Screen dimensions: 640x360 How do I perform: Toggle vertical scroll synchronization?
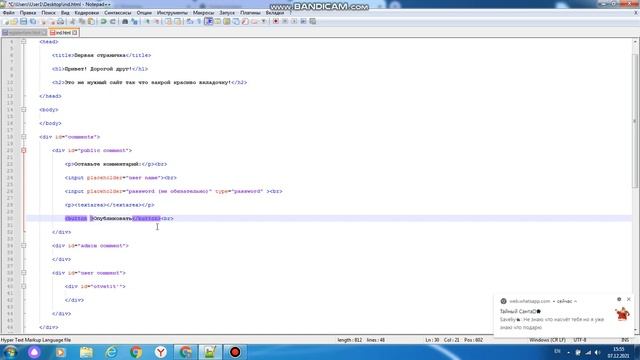pos(168,21)
